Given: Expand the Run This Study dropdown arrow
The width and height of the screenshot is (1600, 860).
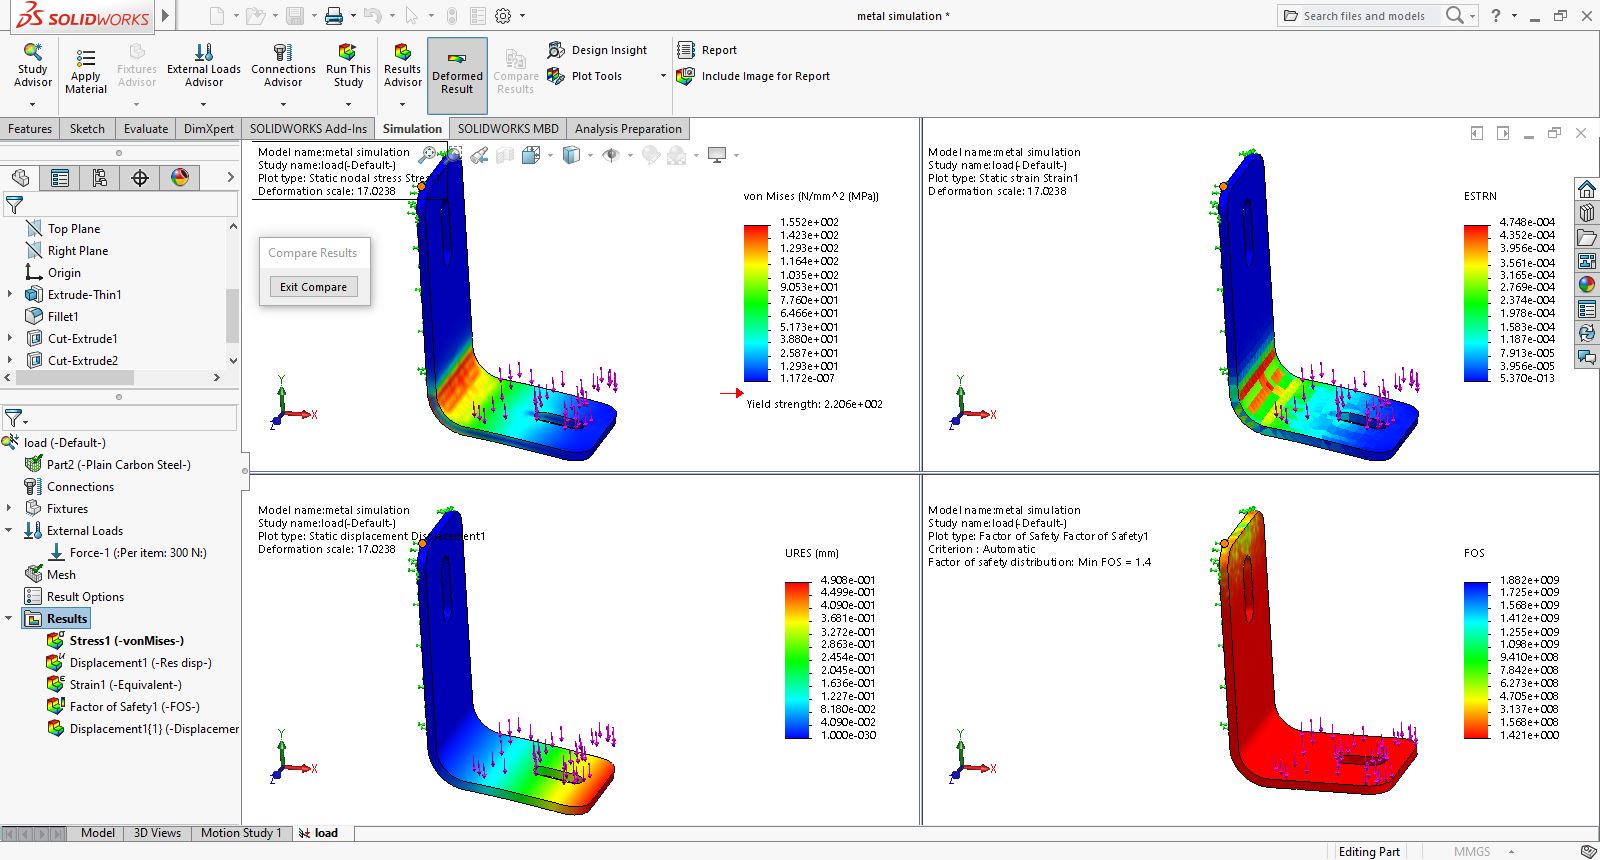Looking at the screenshot, I should (x=348, y=104).
